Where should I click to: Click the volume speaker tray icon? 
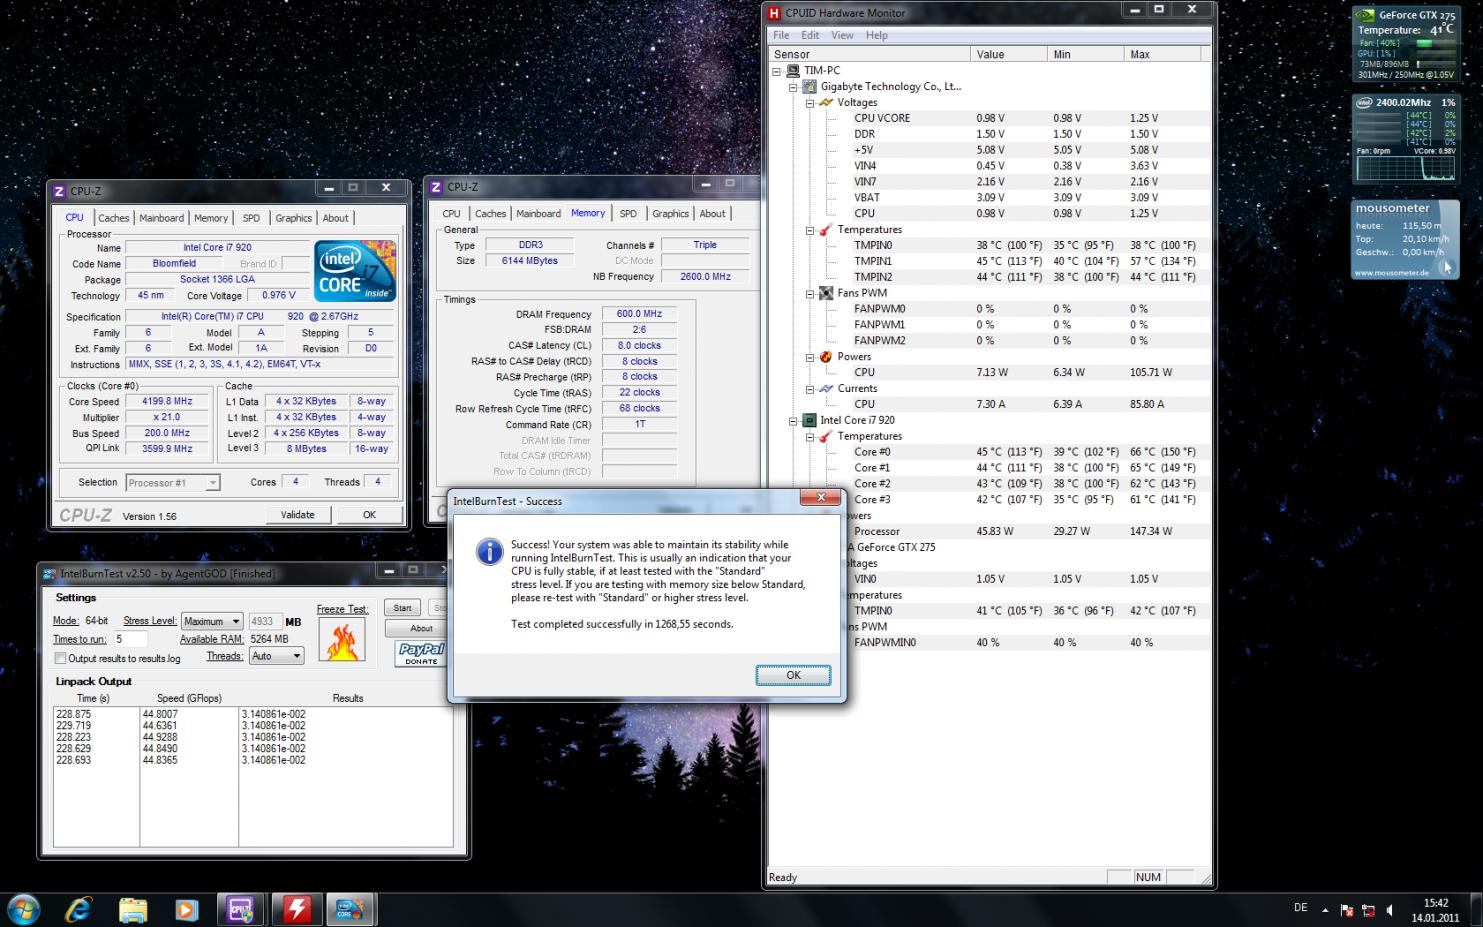[x=1390, y=910]
